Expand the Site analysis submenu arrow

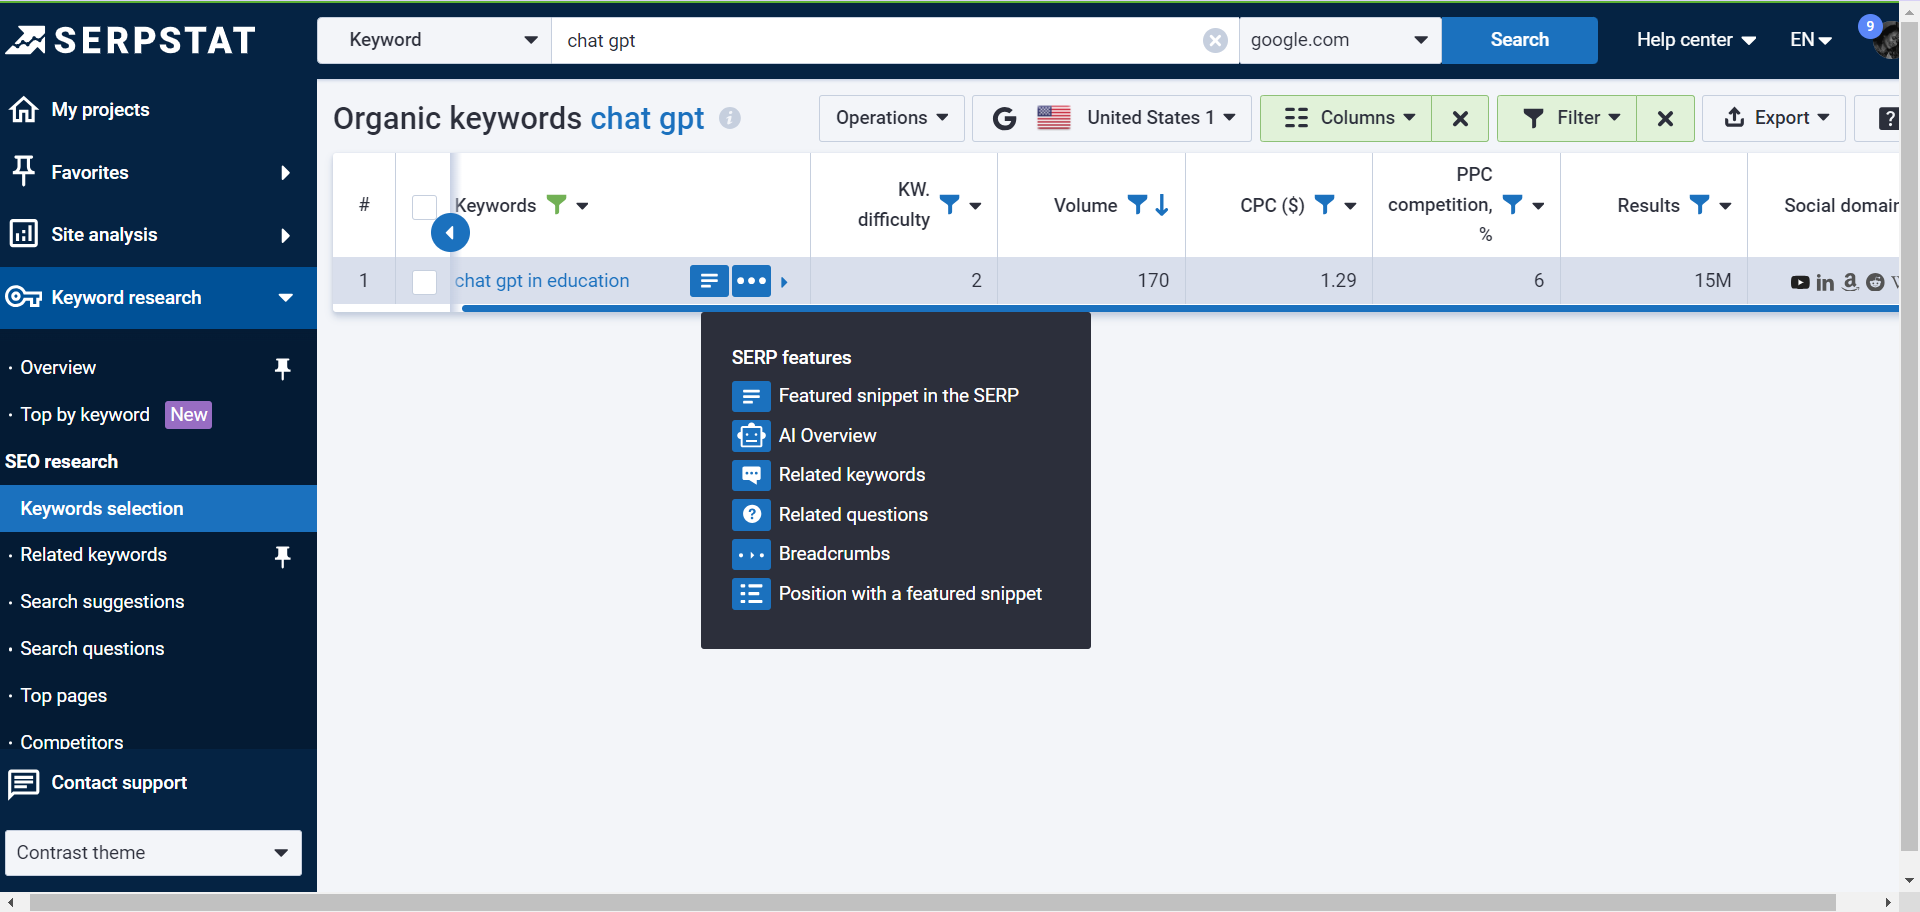pyautogui.click(x=286, y=236)
